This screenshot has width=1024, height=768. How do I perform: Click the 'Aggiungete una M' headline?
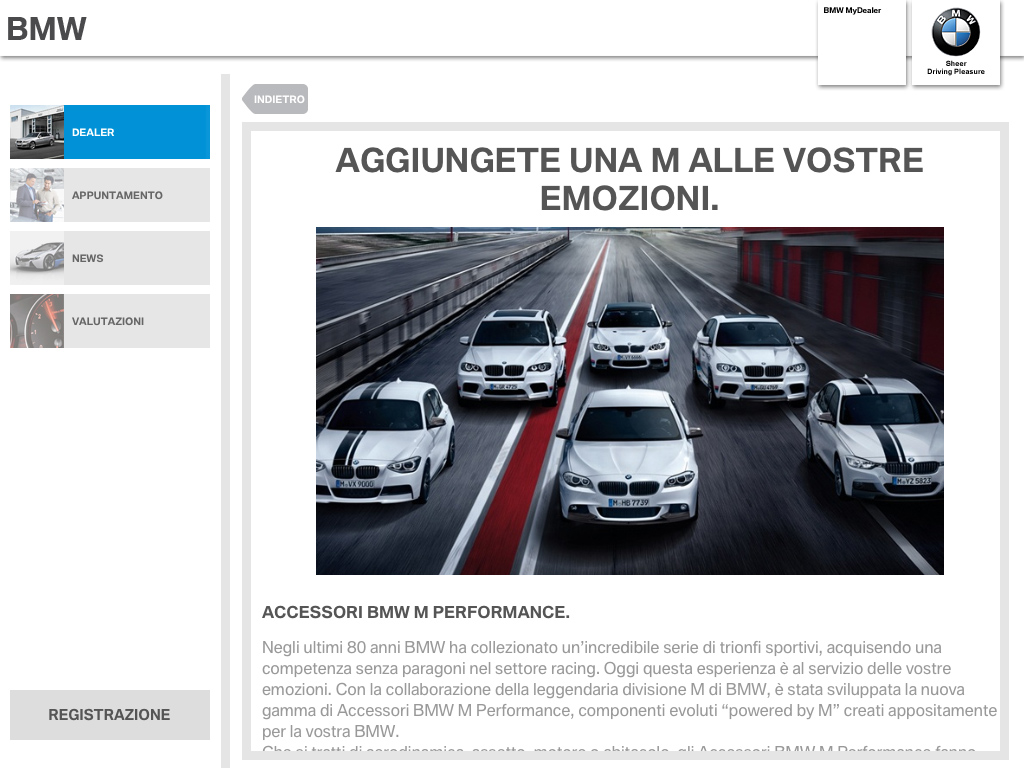pos(629,179)
